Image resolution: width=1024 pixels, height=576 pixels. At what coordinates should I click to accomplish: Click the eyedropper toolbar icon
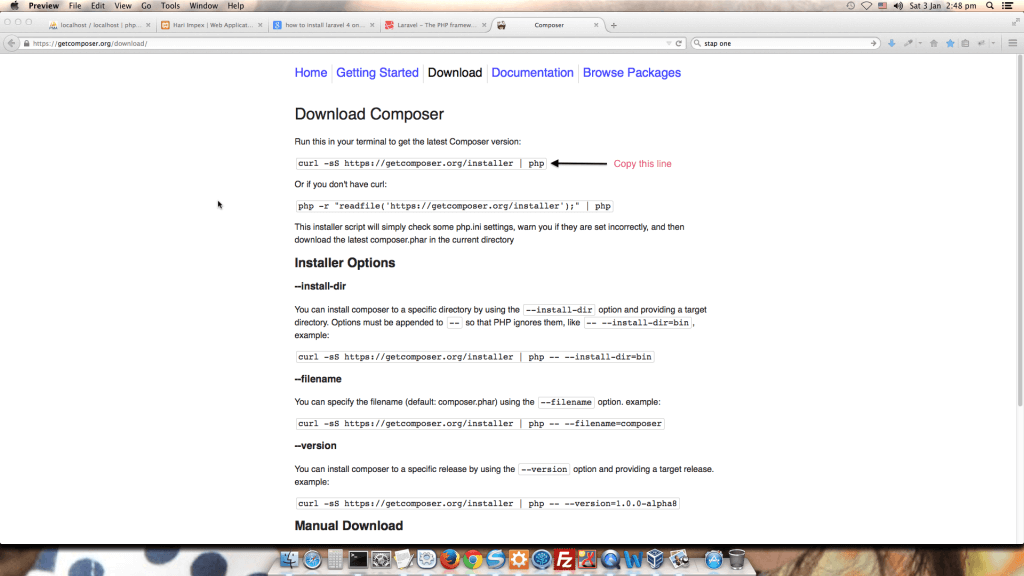pyautogui.click(x=908, y=43)
